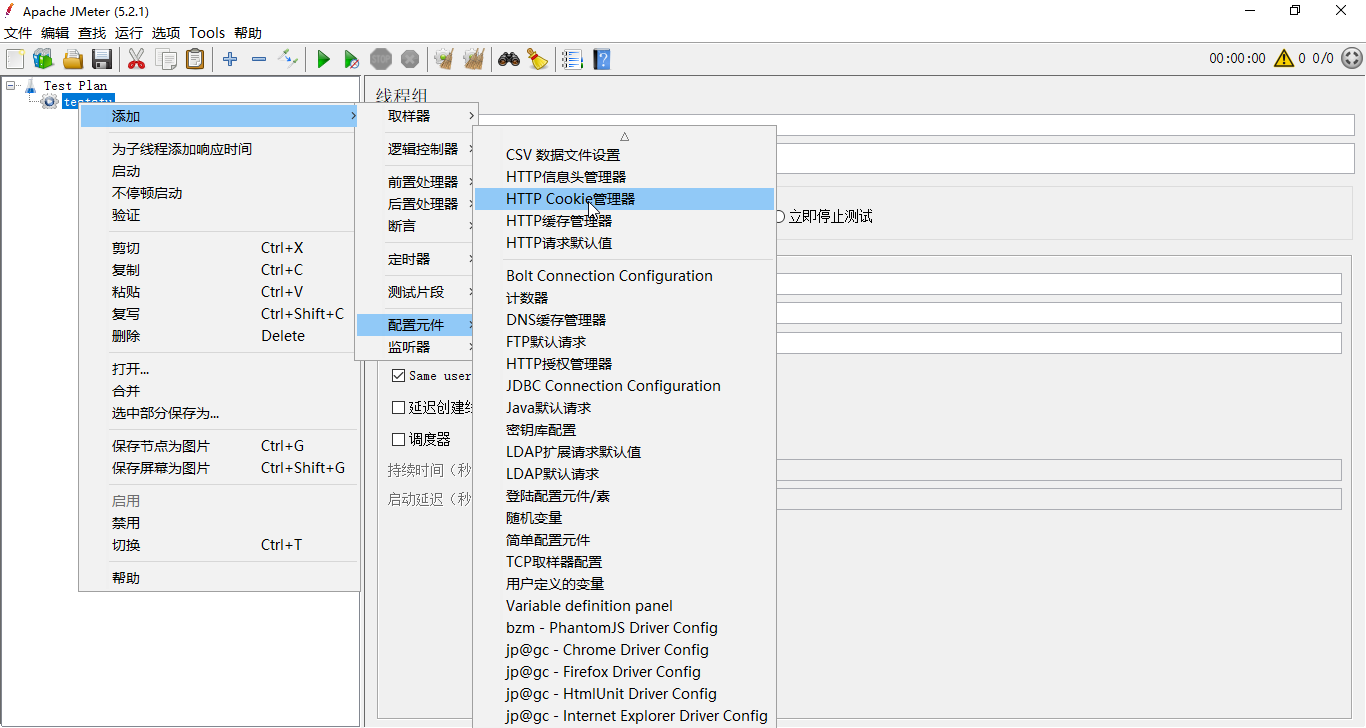Expand the 定时器 submenu
This screenshot has width=1366, height=728.
click(x=417, y=259)
